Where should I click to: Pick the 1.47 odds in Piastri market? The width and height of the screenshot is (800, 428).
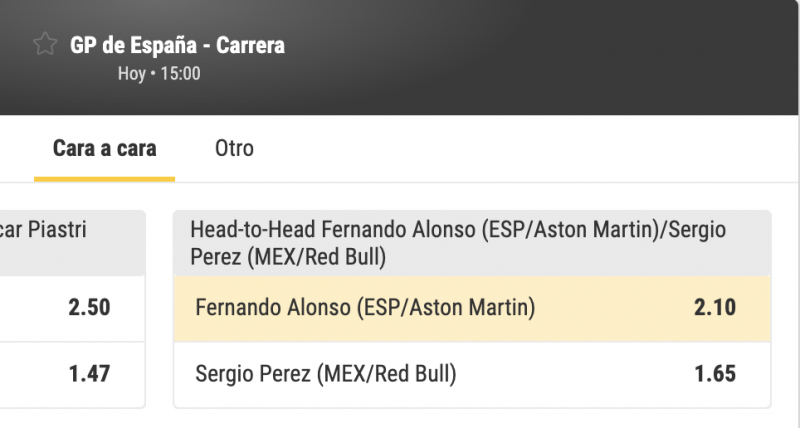89,374
